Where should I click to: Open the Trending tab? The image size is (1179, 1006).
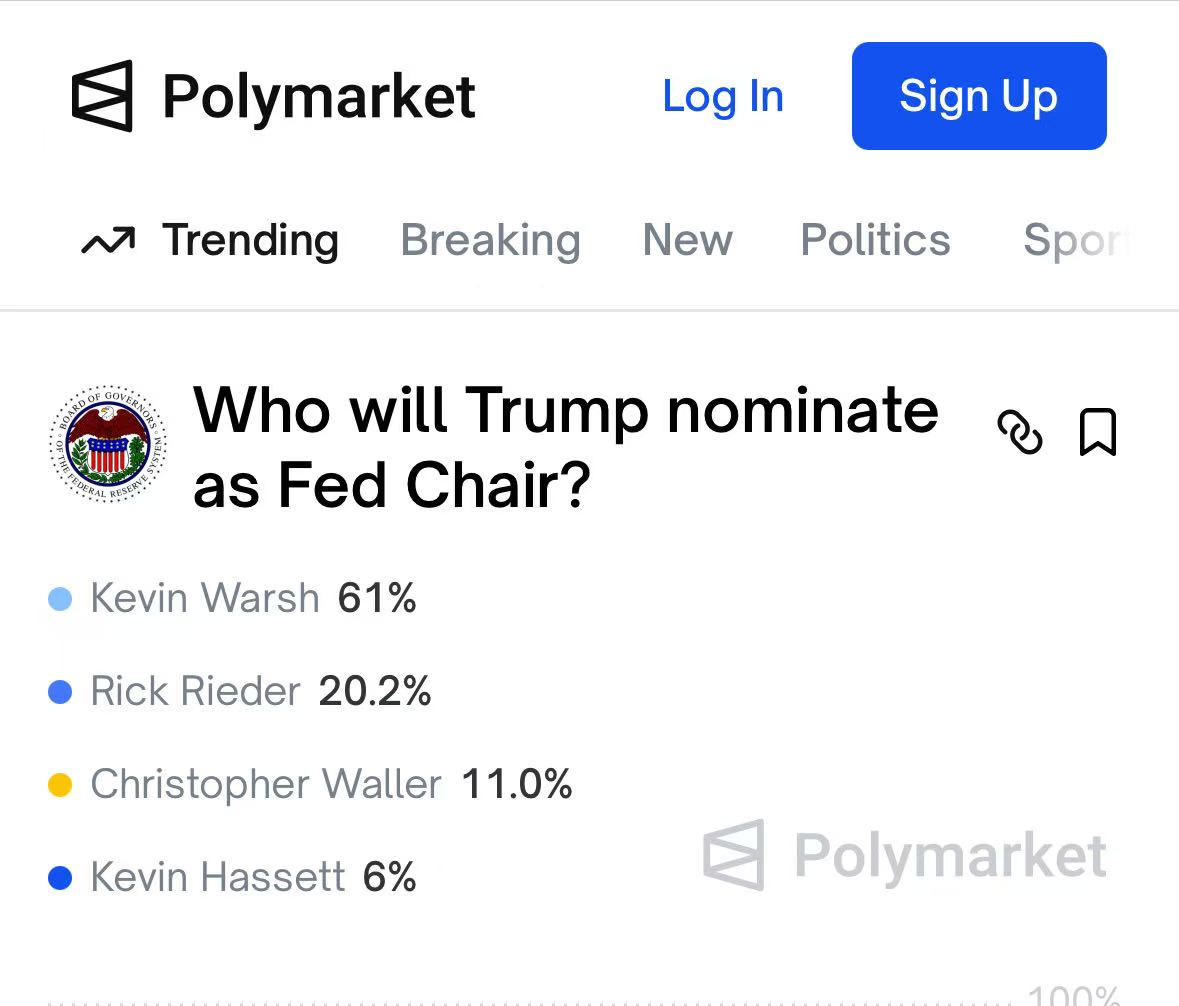[250, 241]
